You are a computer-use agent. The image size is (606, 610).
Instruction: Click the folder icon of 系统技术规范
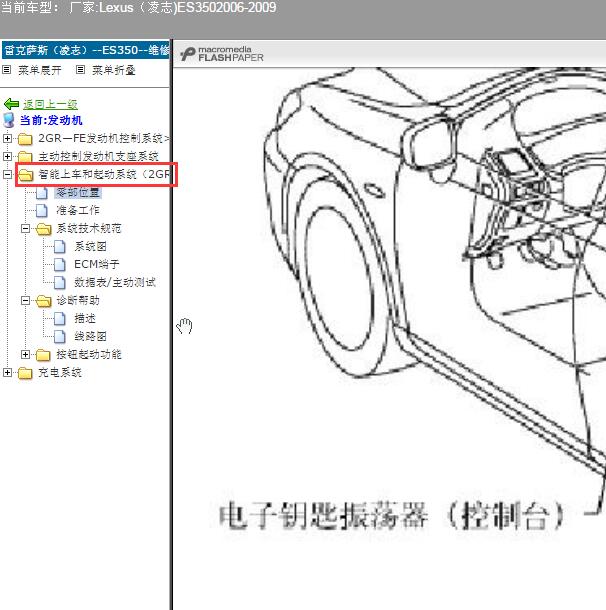(x=44, y=229)
